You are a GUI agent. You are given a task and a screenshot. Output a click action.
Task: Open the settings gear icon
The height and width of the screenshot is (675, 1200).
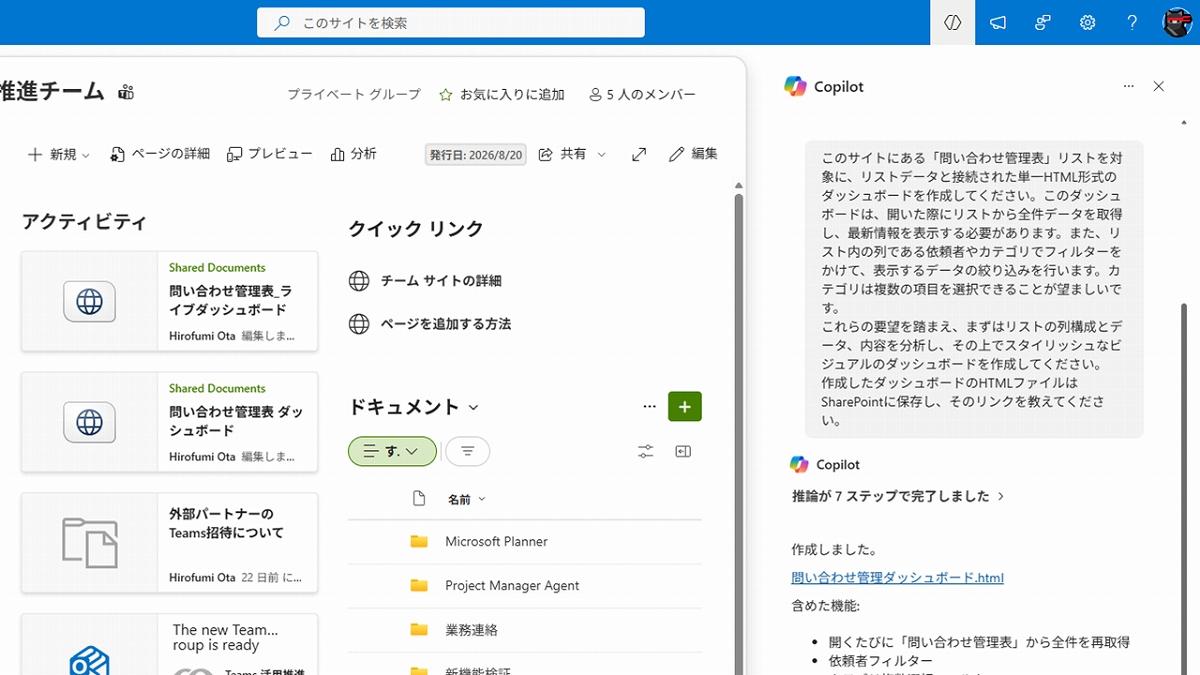[x=1088, y=22]
